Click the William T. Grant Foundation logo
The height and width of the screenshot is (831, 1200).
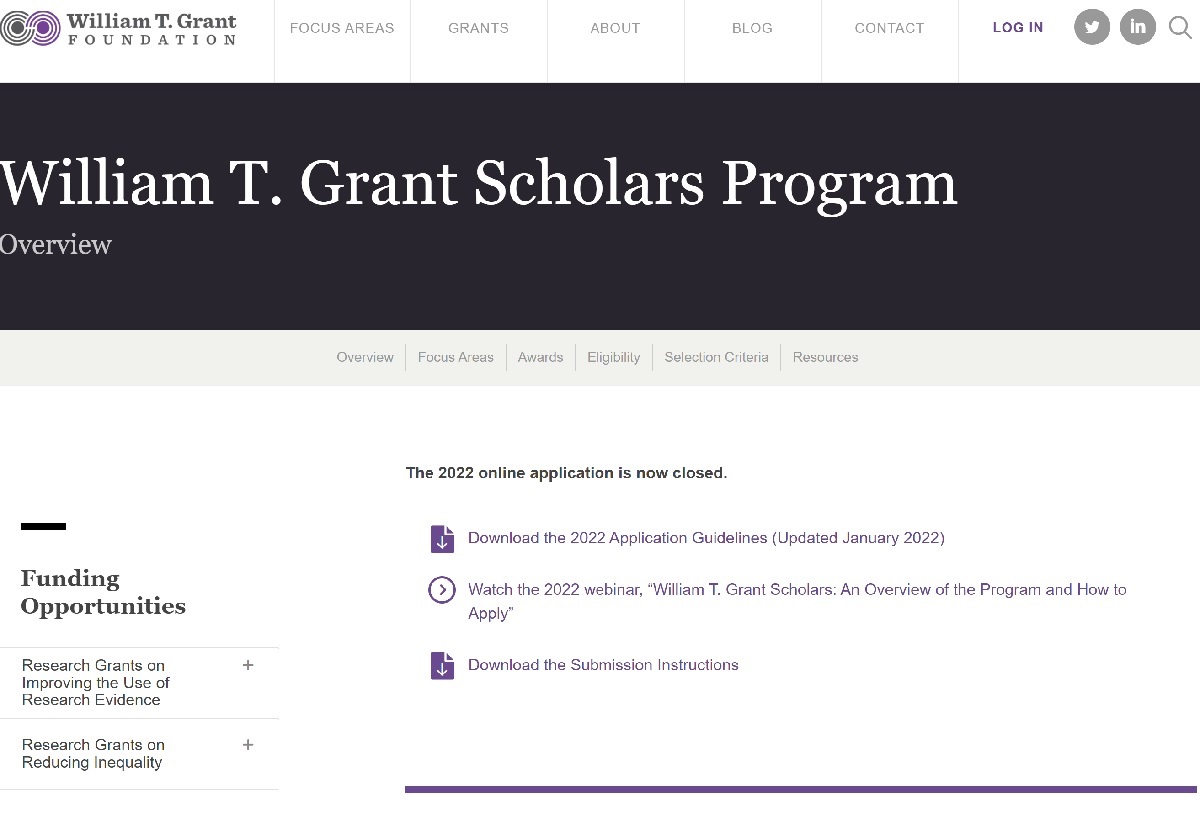[119, 28]
